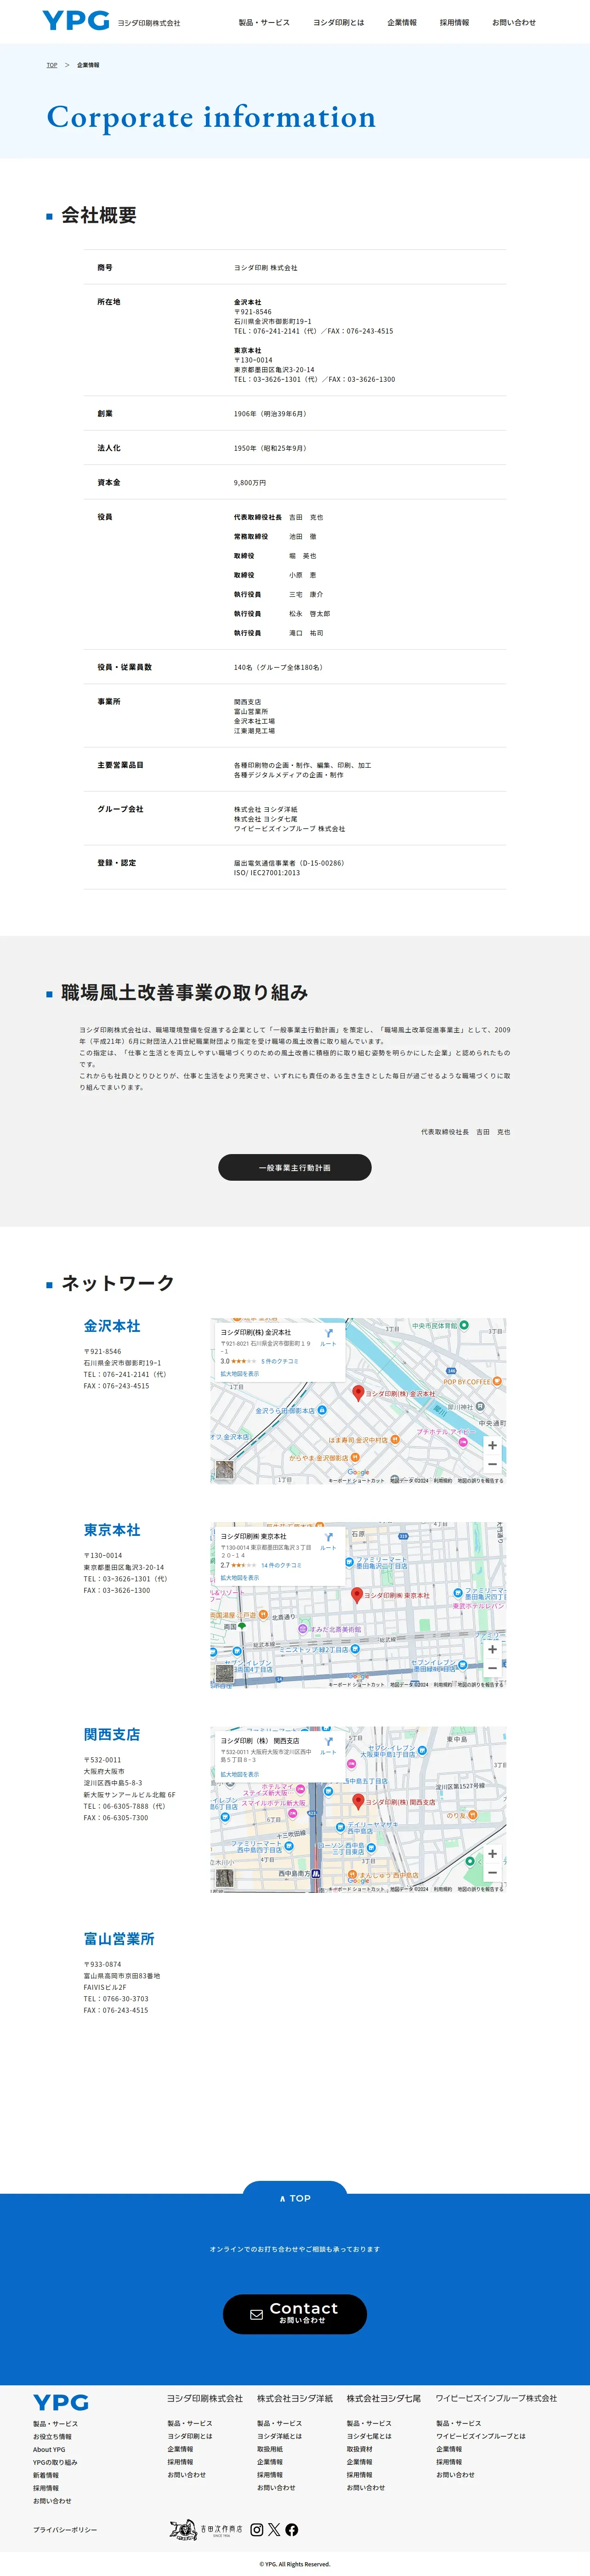Click the すみだ北斎美術館 museum icon
590x2576 pixels.
point(303,1629)
